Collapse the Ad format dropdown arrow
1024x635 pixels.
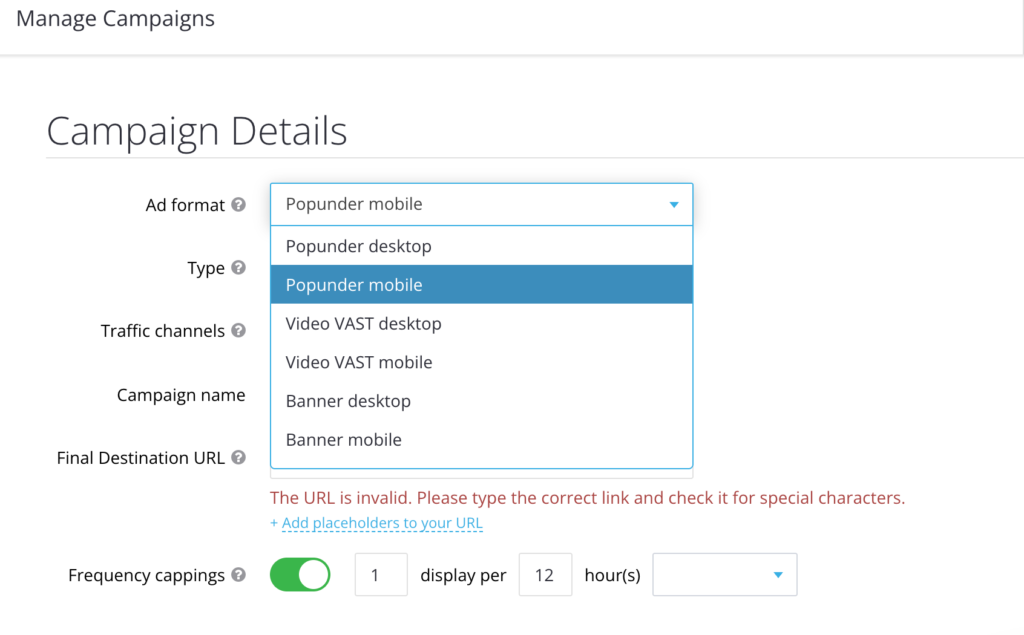674,204
